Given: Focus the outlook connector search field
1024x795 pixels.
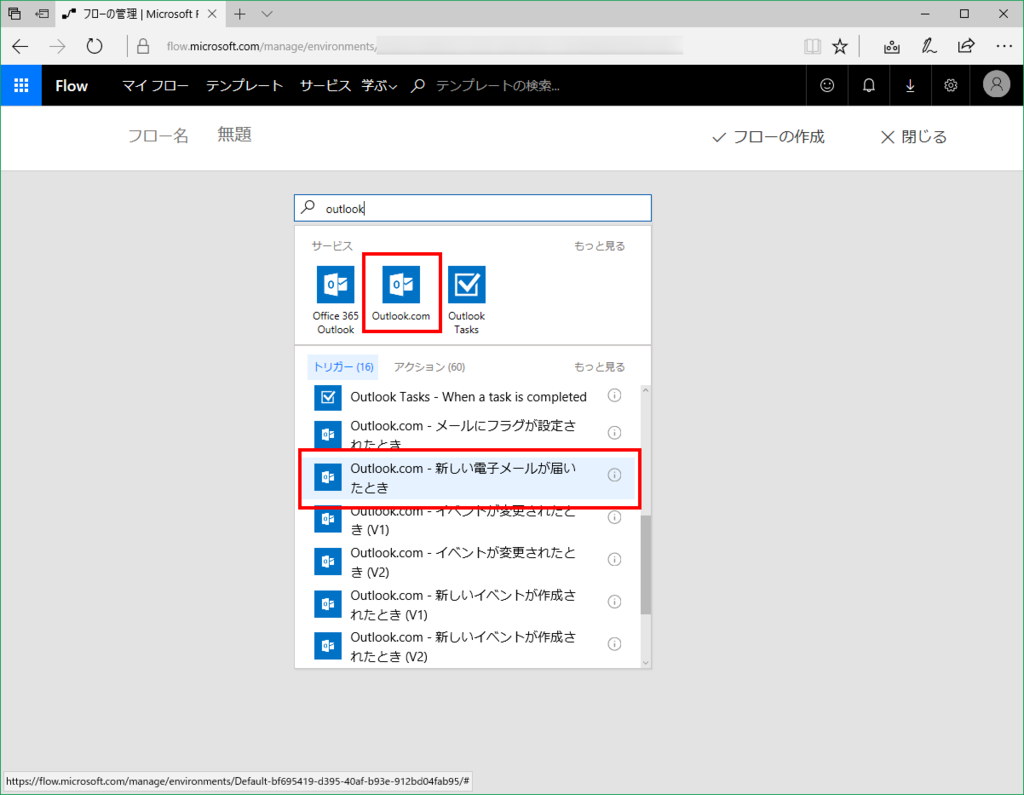Looking at the screenshot, I should (x=473, y=208).
